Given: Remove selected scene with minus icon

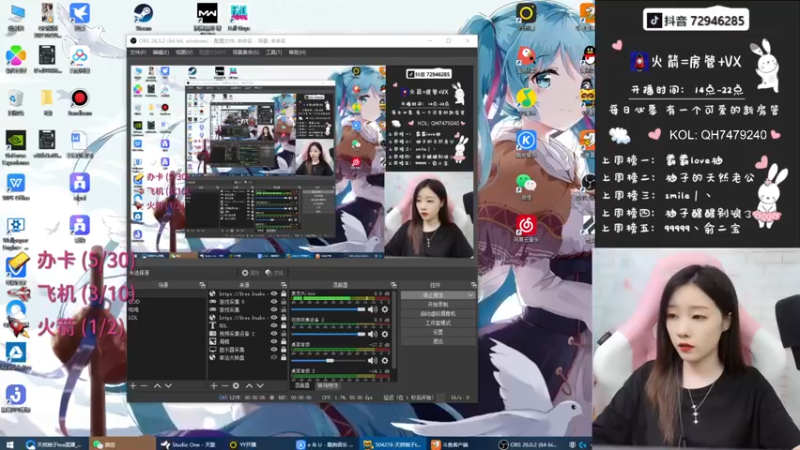Looking at the screenshot, I should tap(144, 386).
